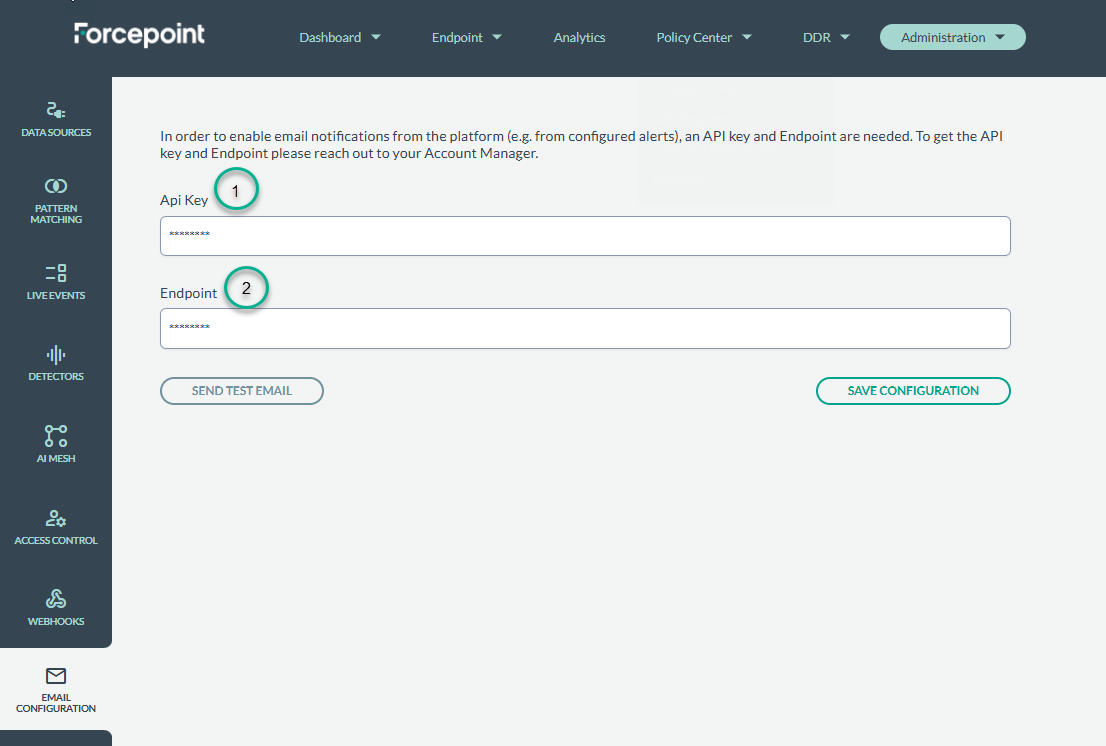Click the email notifications instruction paragraph
The width and height of the screenshot is (1106, 746).
tap(582, 145)
